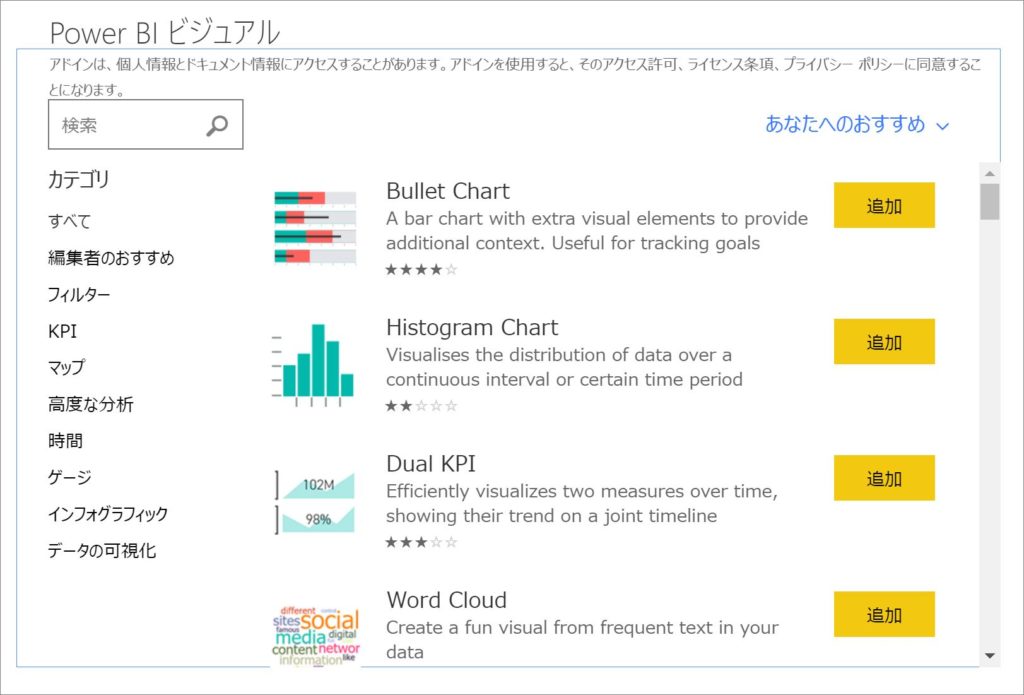Screen dimensions: 1024x695
Task: Select the すべて category
Action: [69, 221]
